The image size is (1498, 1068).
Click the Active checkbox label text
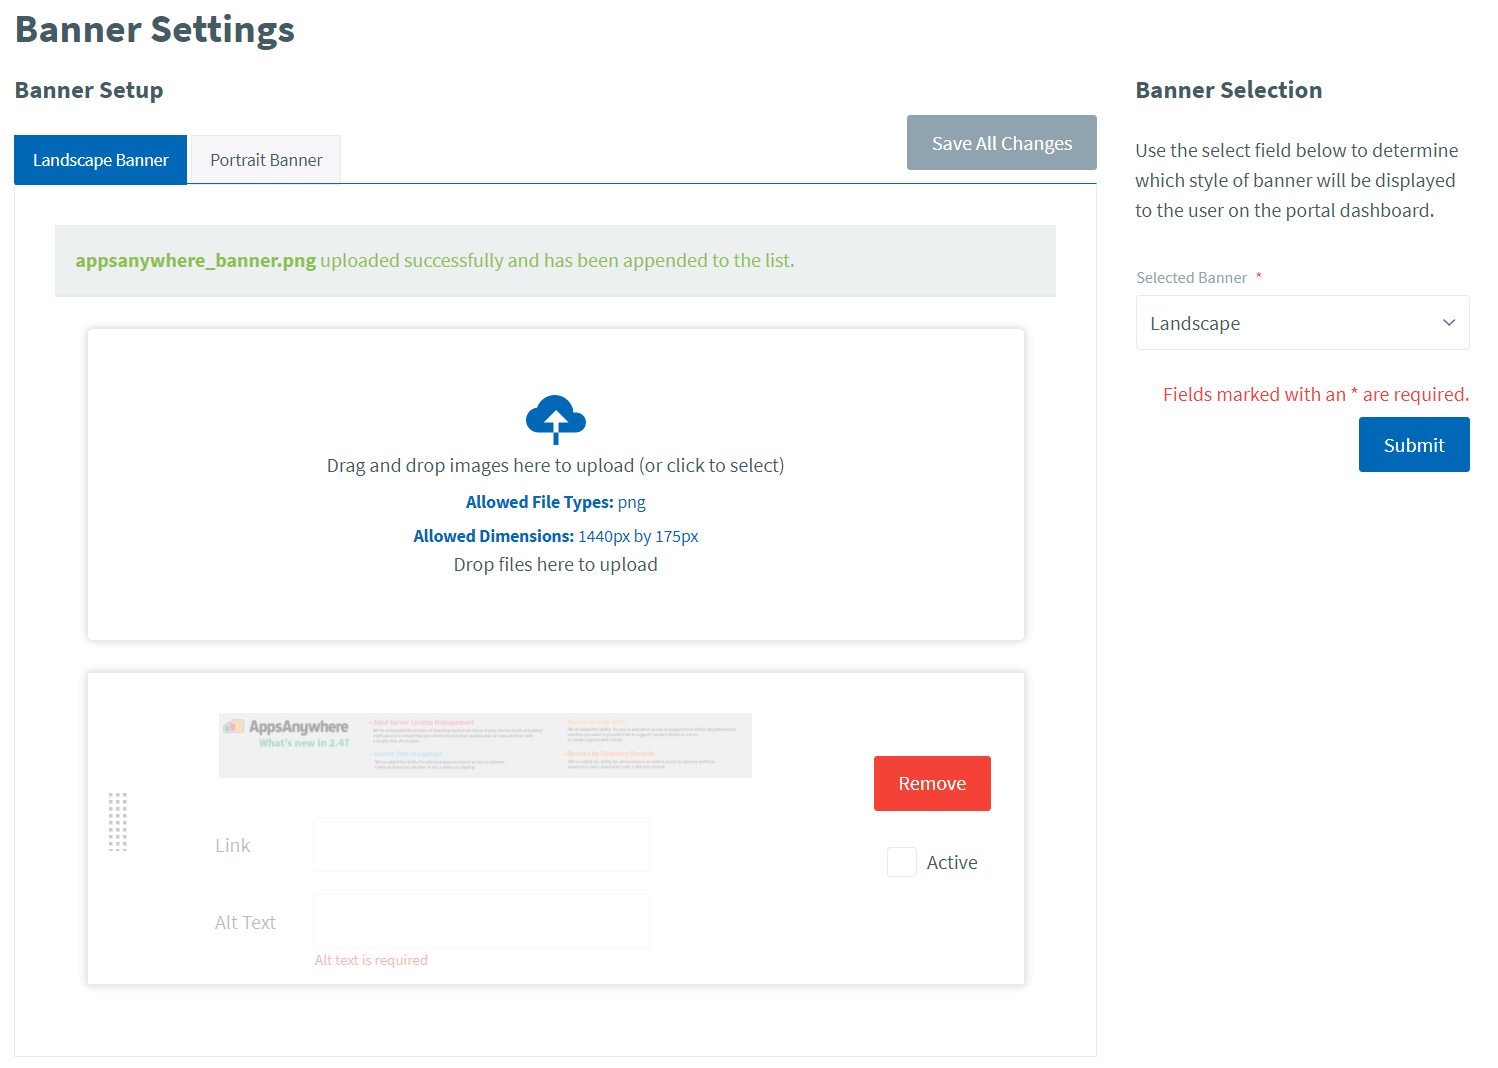click(951, 863)
